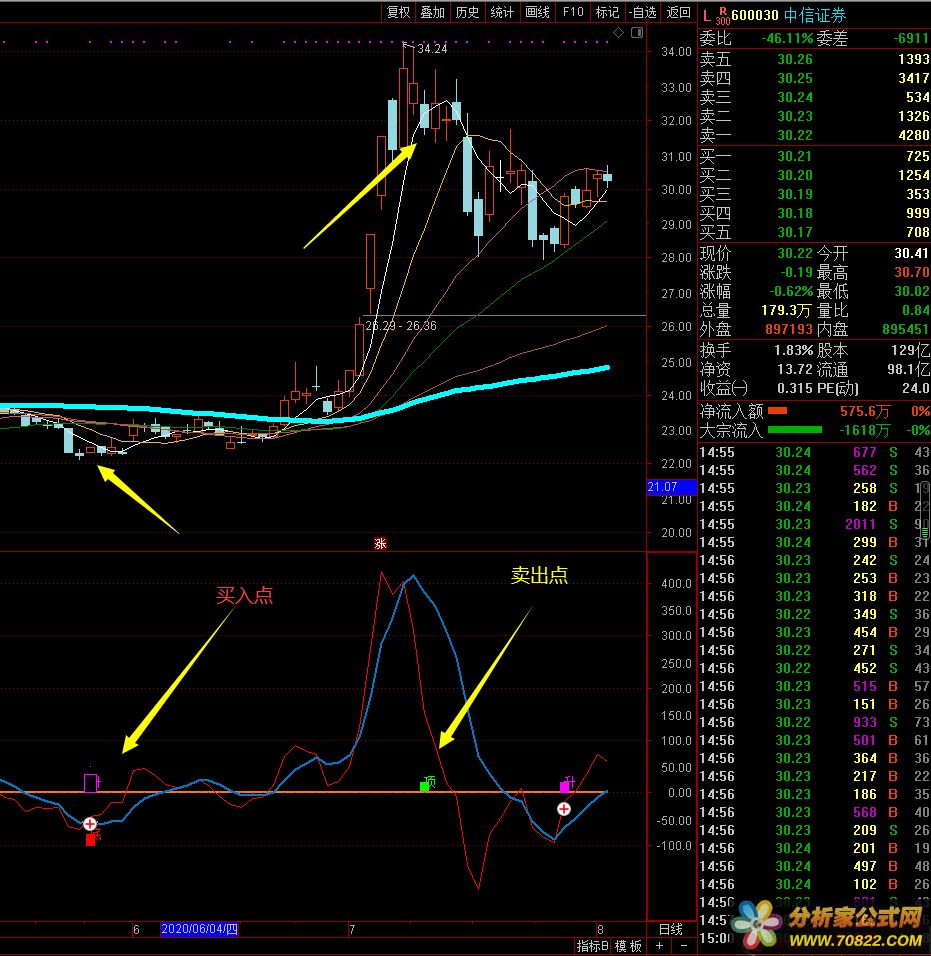
Task: Activate the 画线 drawing tools
Action: pos(538,12)
